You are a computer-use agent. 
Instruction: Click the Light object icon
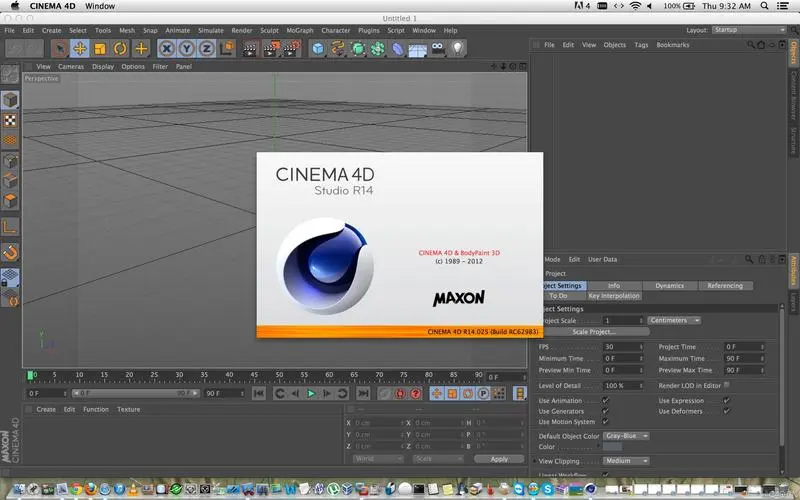458,47
